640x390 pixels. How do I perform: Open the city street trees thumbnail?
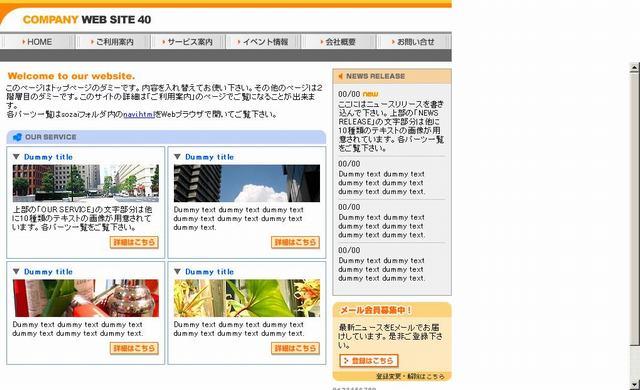(86, 183)
